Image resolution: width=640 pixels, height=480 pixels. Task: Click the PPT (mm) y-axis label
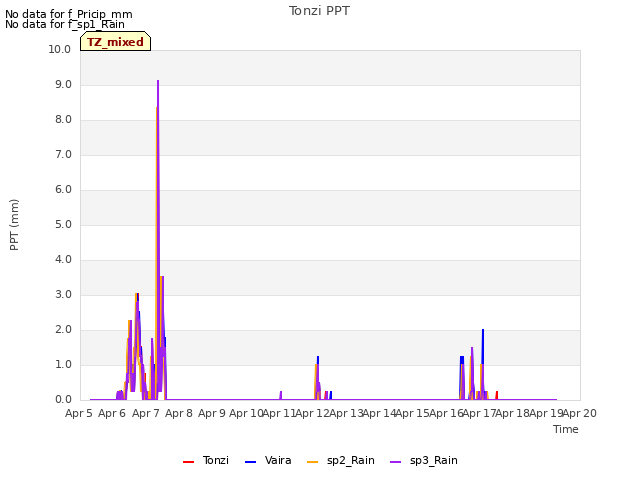point(14,224)
